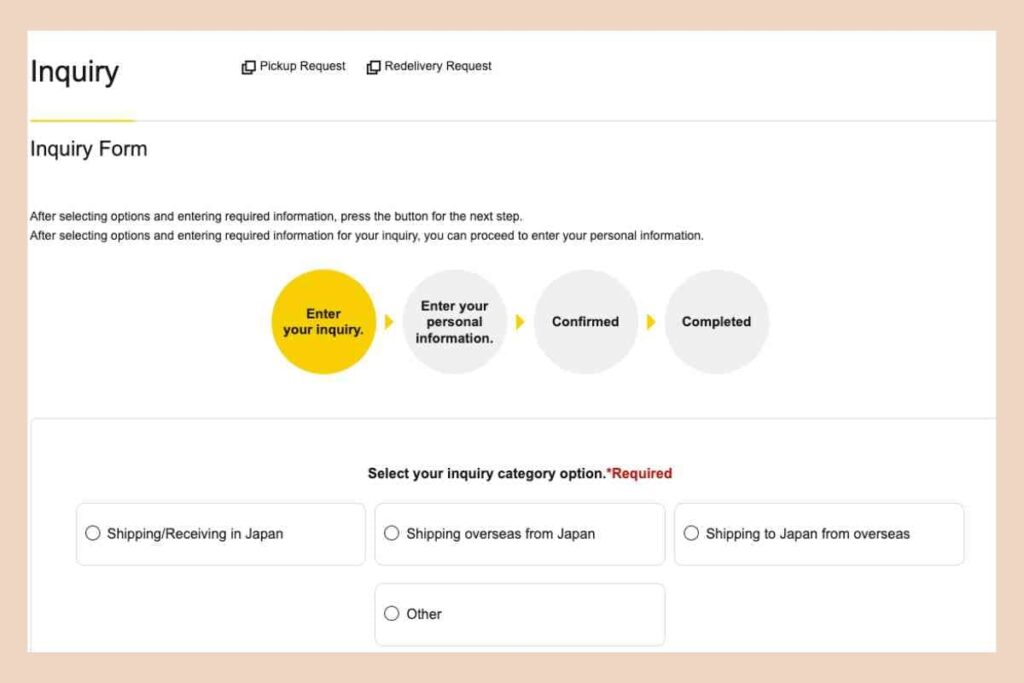The height and width of the screenshot is (683, 1024).
Task: Click the arrow before the Completed step
Action: [x=651, y=322]
